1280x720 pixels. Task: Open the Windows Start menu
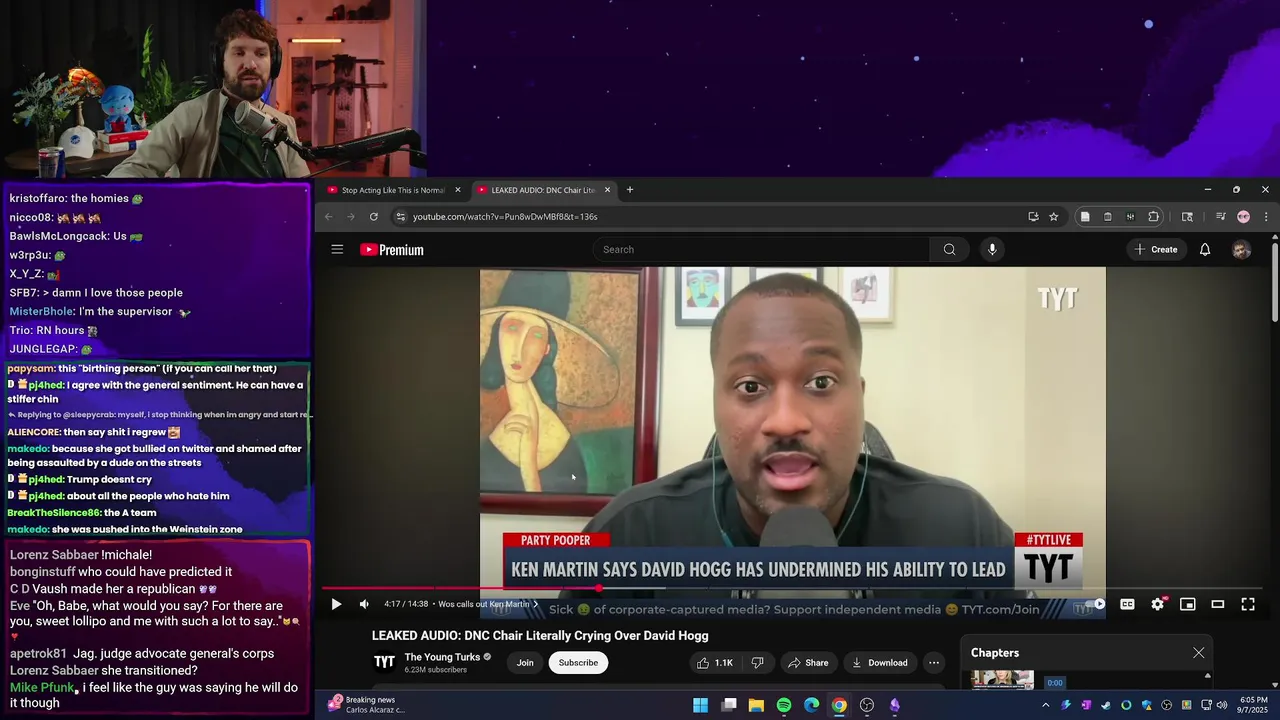tap(700, 705)
